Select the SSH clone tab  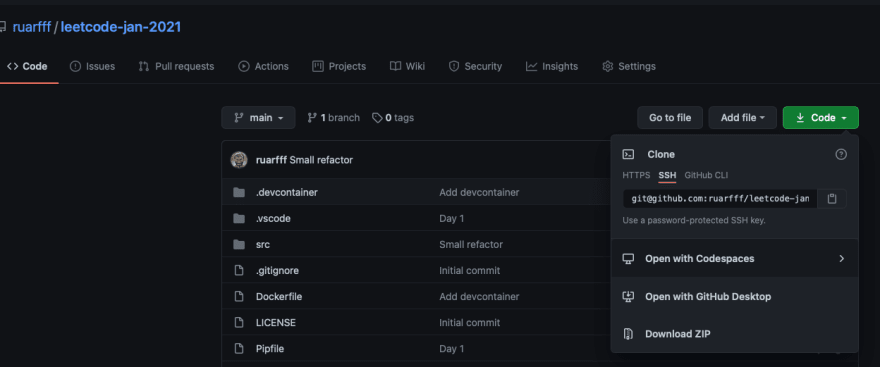click(667, 175)
